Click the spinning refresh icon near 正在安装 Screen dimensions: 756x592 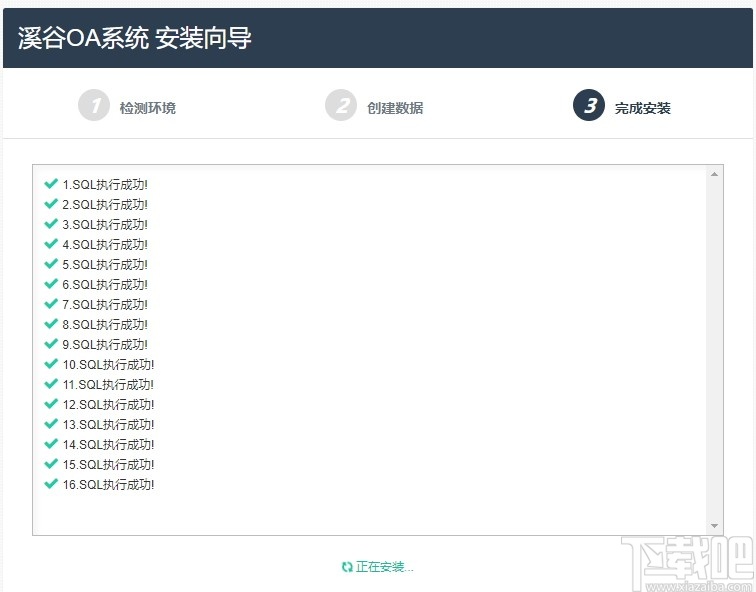tap(347, 567)
